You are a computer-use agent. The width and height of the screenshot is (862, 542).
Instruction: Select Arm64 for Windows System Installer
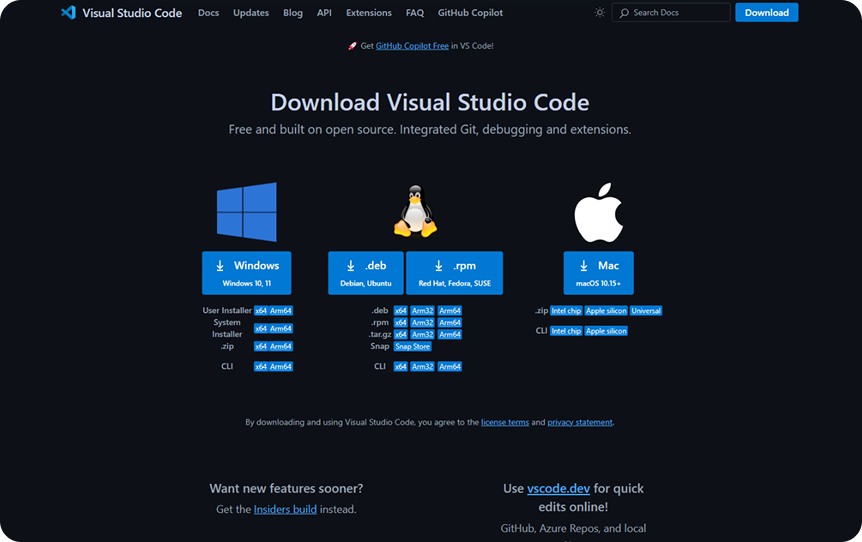click(281, 329)
